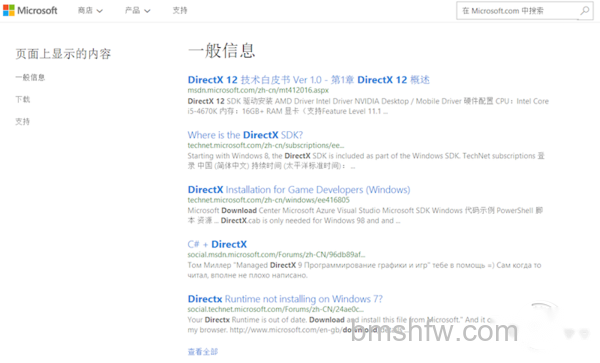The height and width of the screenshot is (363, 600).
Task: Click the description starting 'Starting with Windows 8'
Action: 366,161
